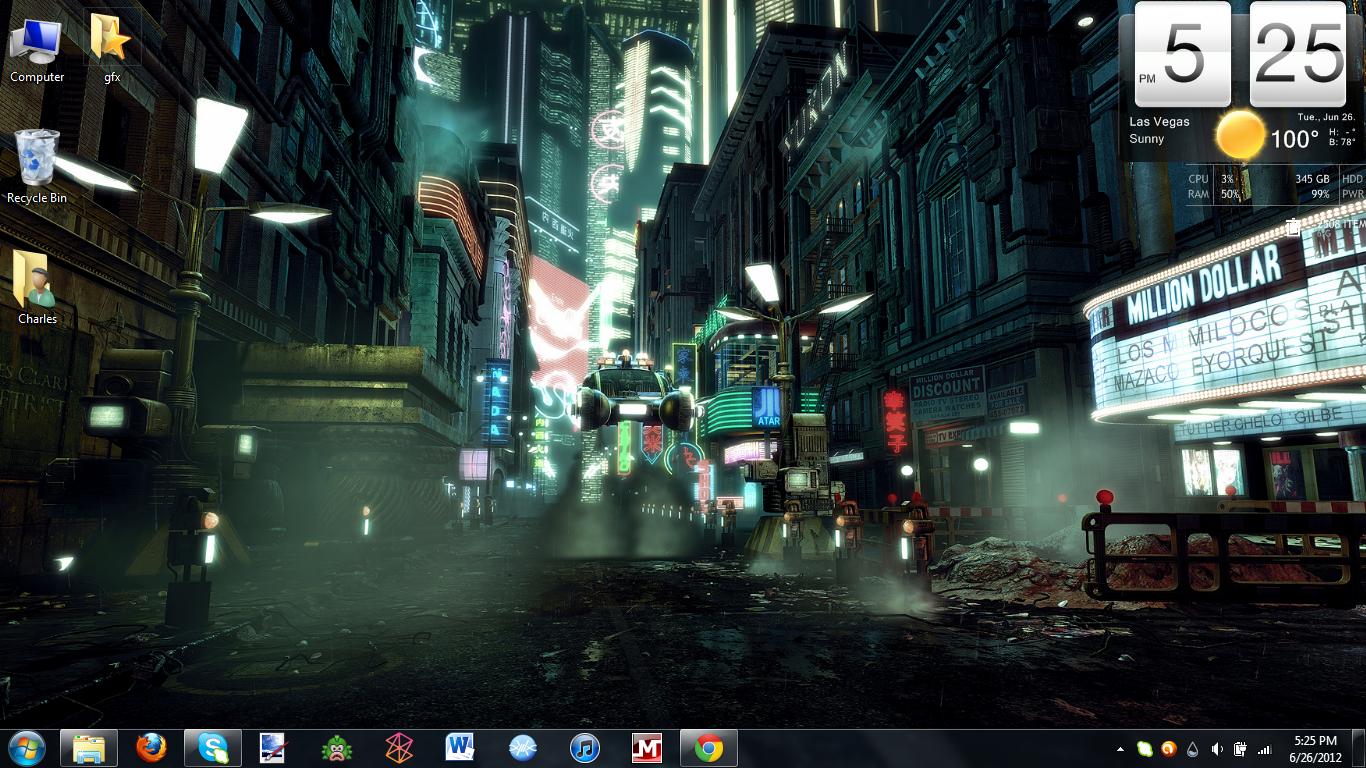The height and width of the screenshot is (768, 1366).
Task: Switch to the Skype taskbar window
Action: pos(213,747)
